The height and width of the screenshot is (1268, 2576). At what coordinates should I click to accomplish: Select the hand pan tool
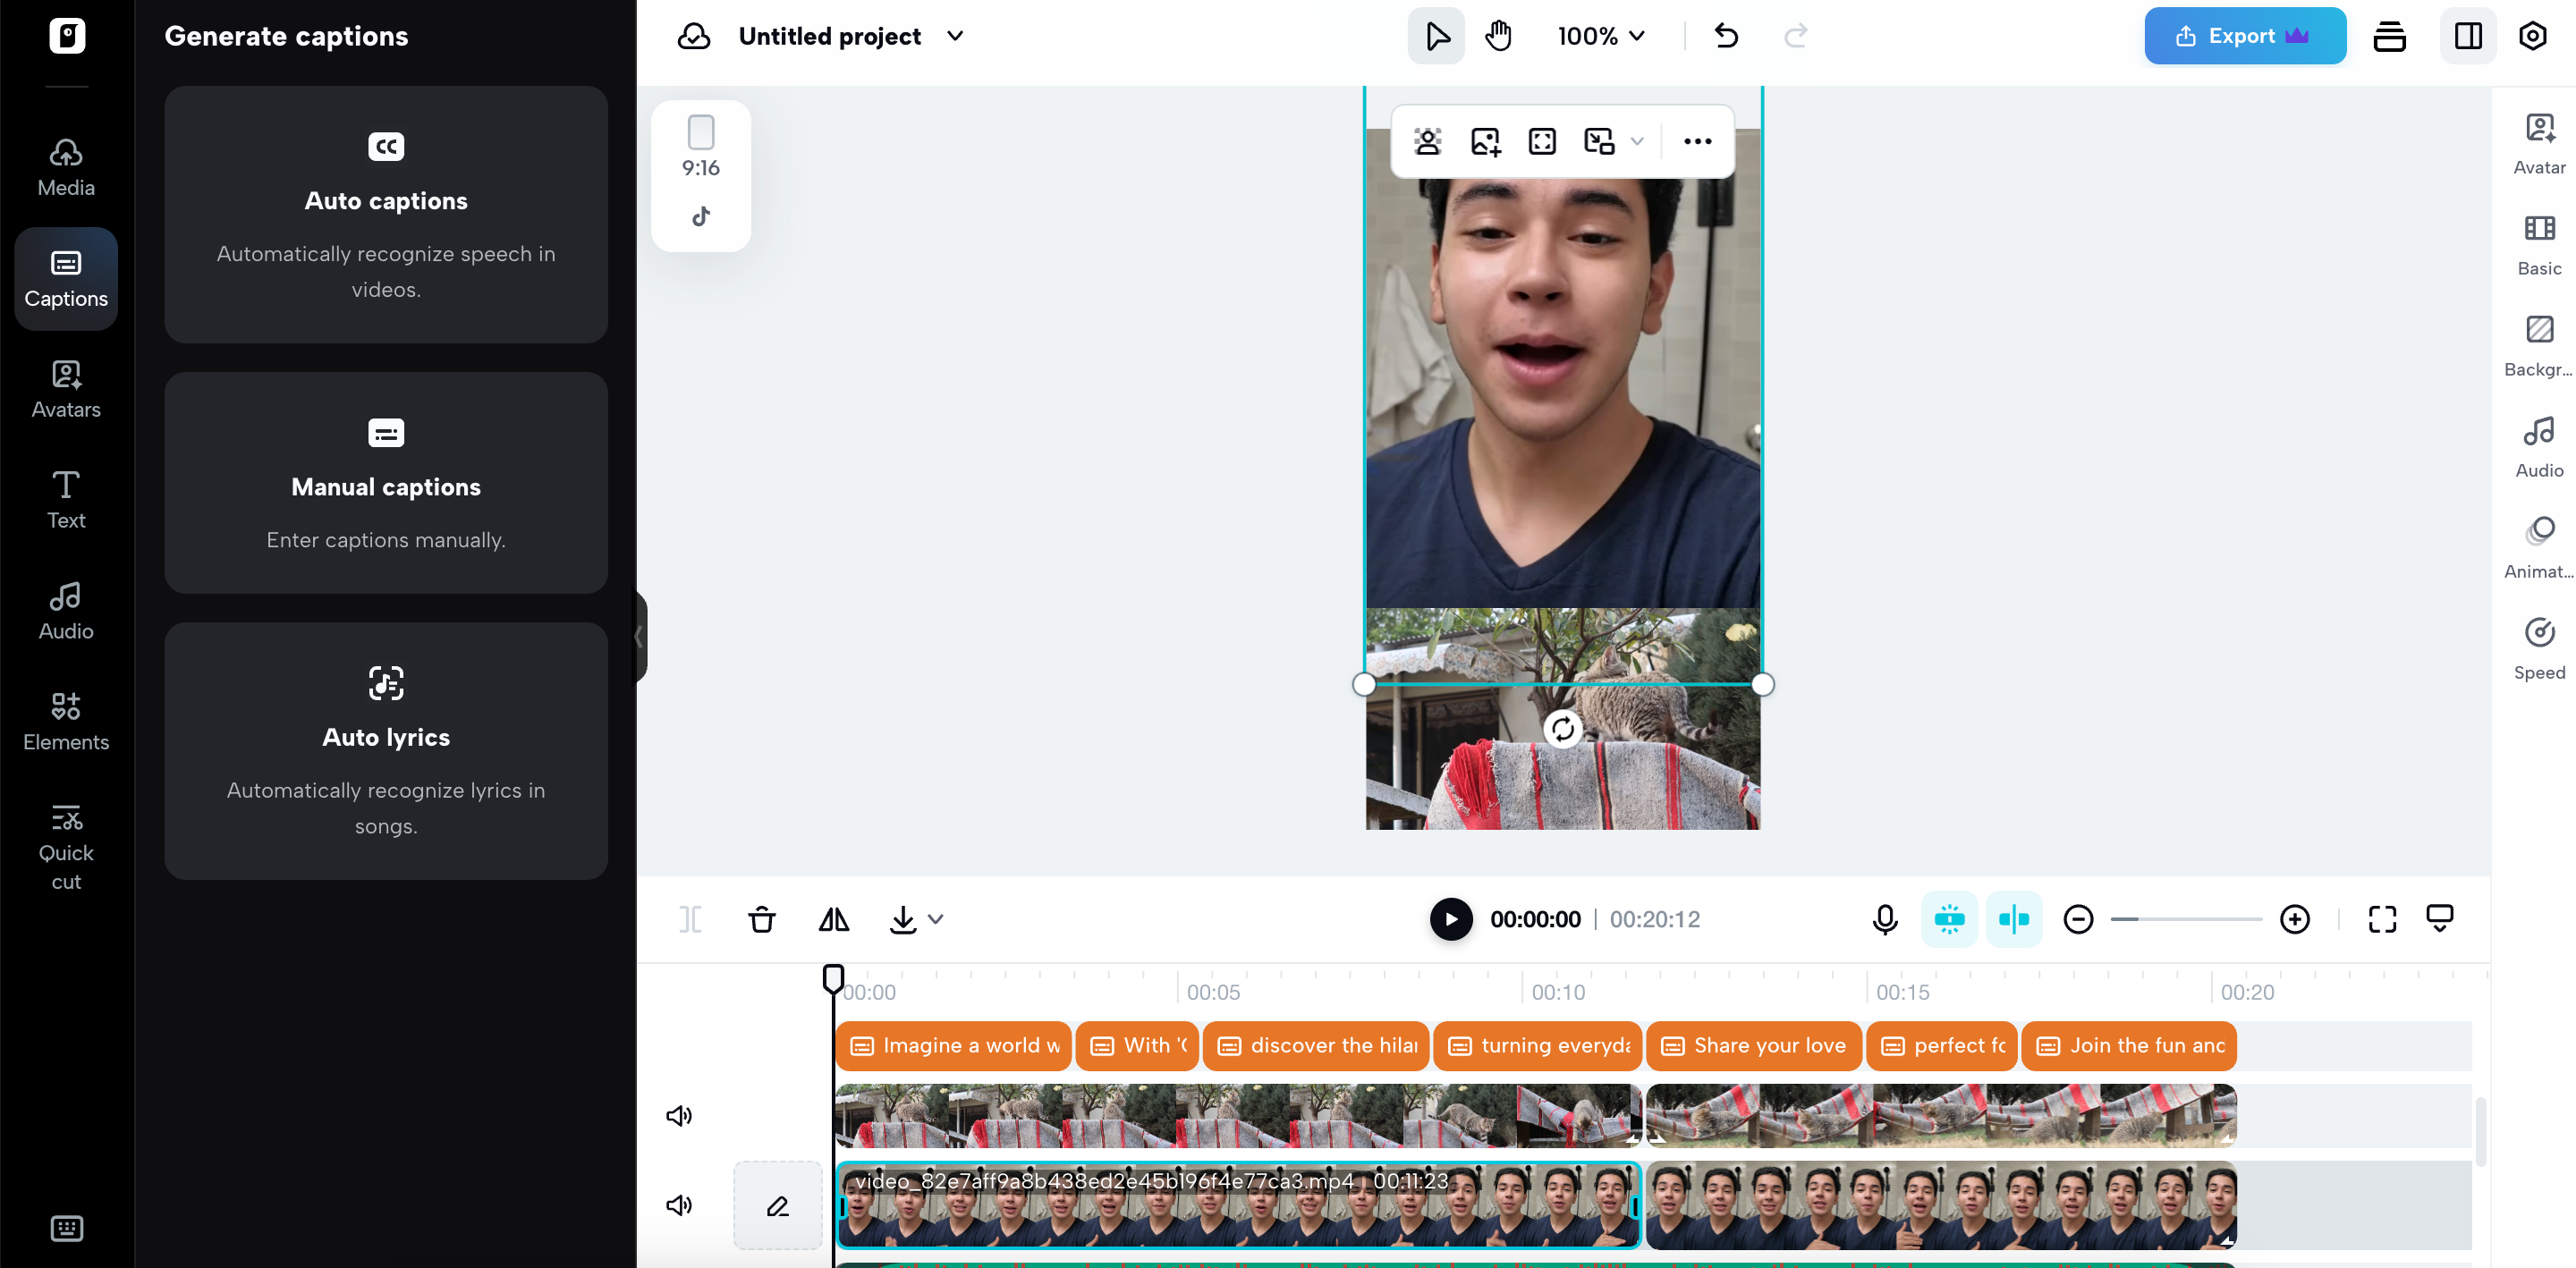click(1498, 36)
